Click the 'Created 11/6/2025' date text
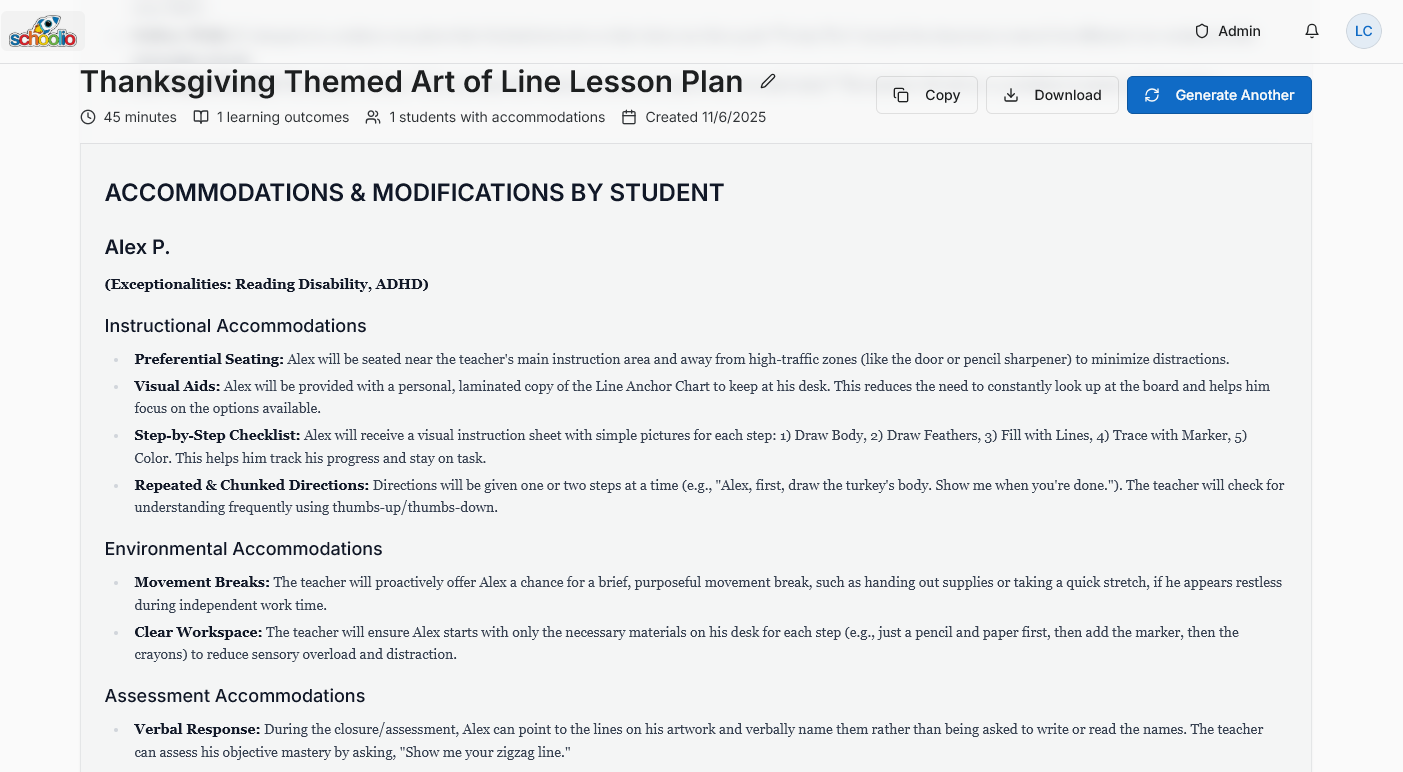Screen dimensions: 1403x772 coord(705,117)
